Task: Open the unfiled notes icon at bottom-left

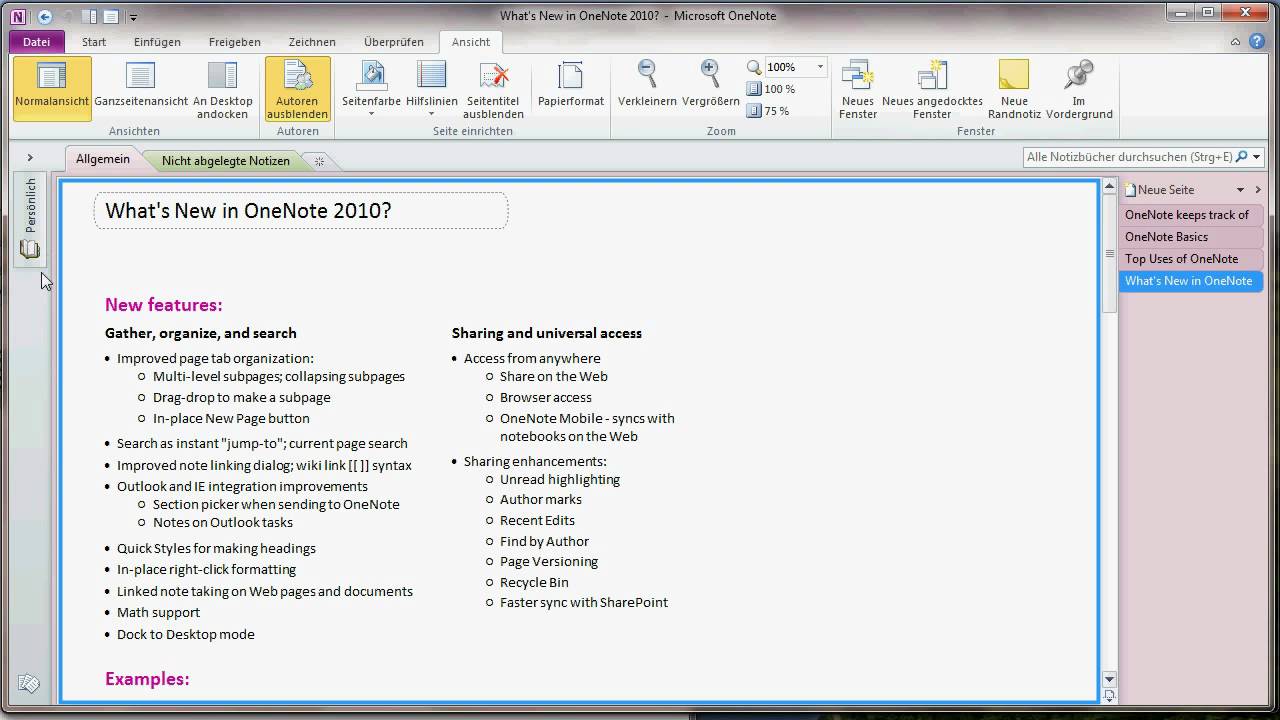Action: pos(29,684)
